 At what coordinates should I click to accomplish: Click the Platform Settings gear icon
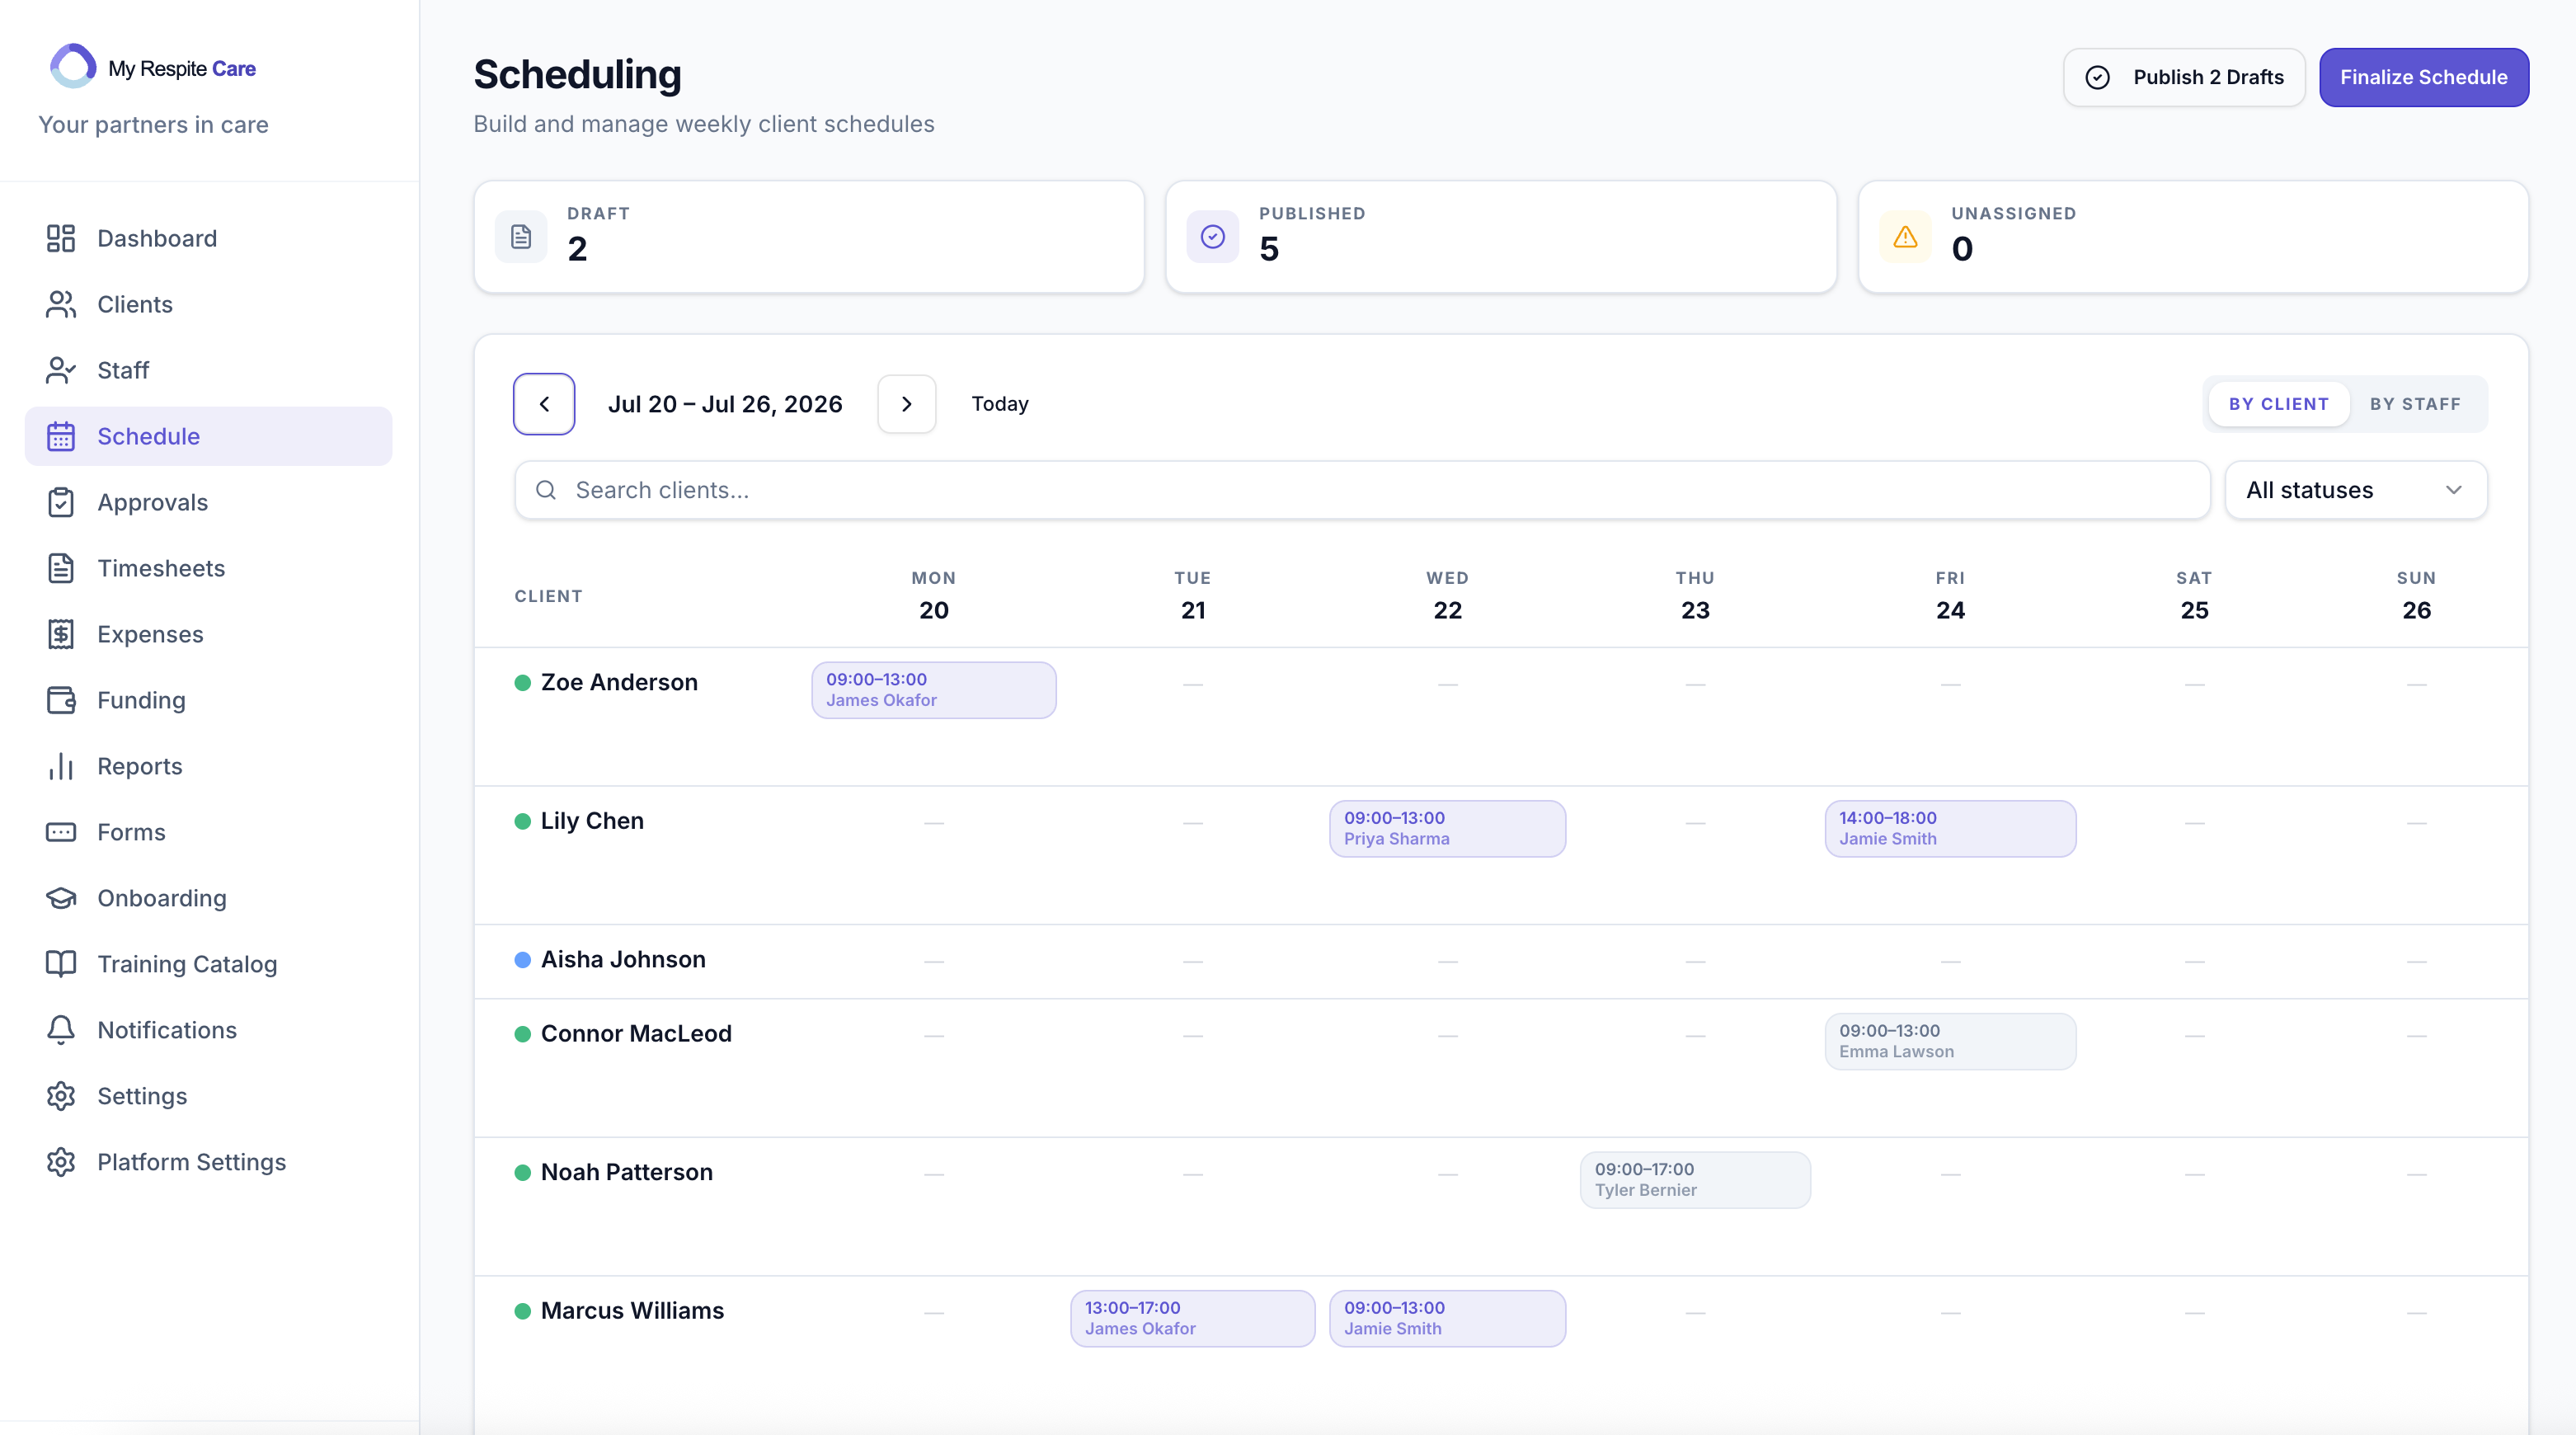click(x=61, y=1162)
